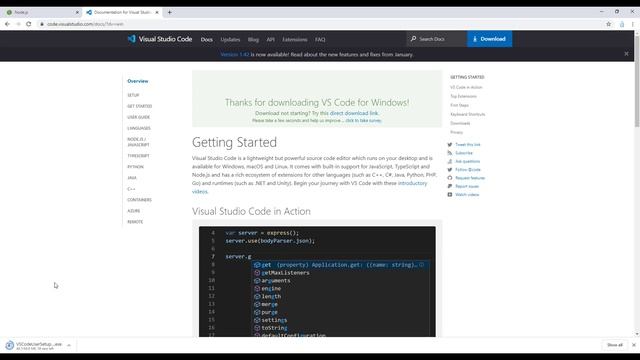
Task: Open a new browser tab with plus
Action: [x=170, y=12]
